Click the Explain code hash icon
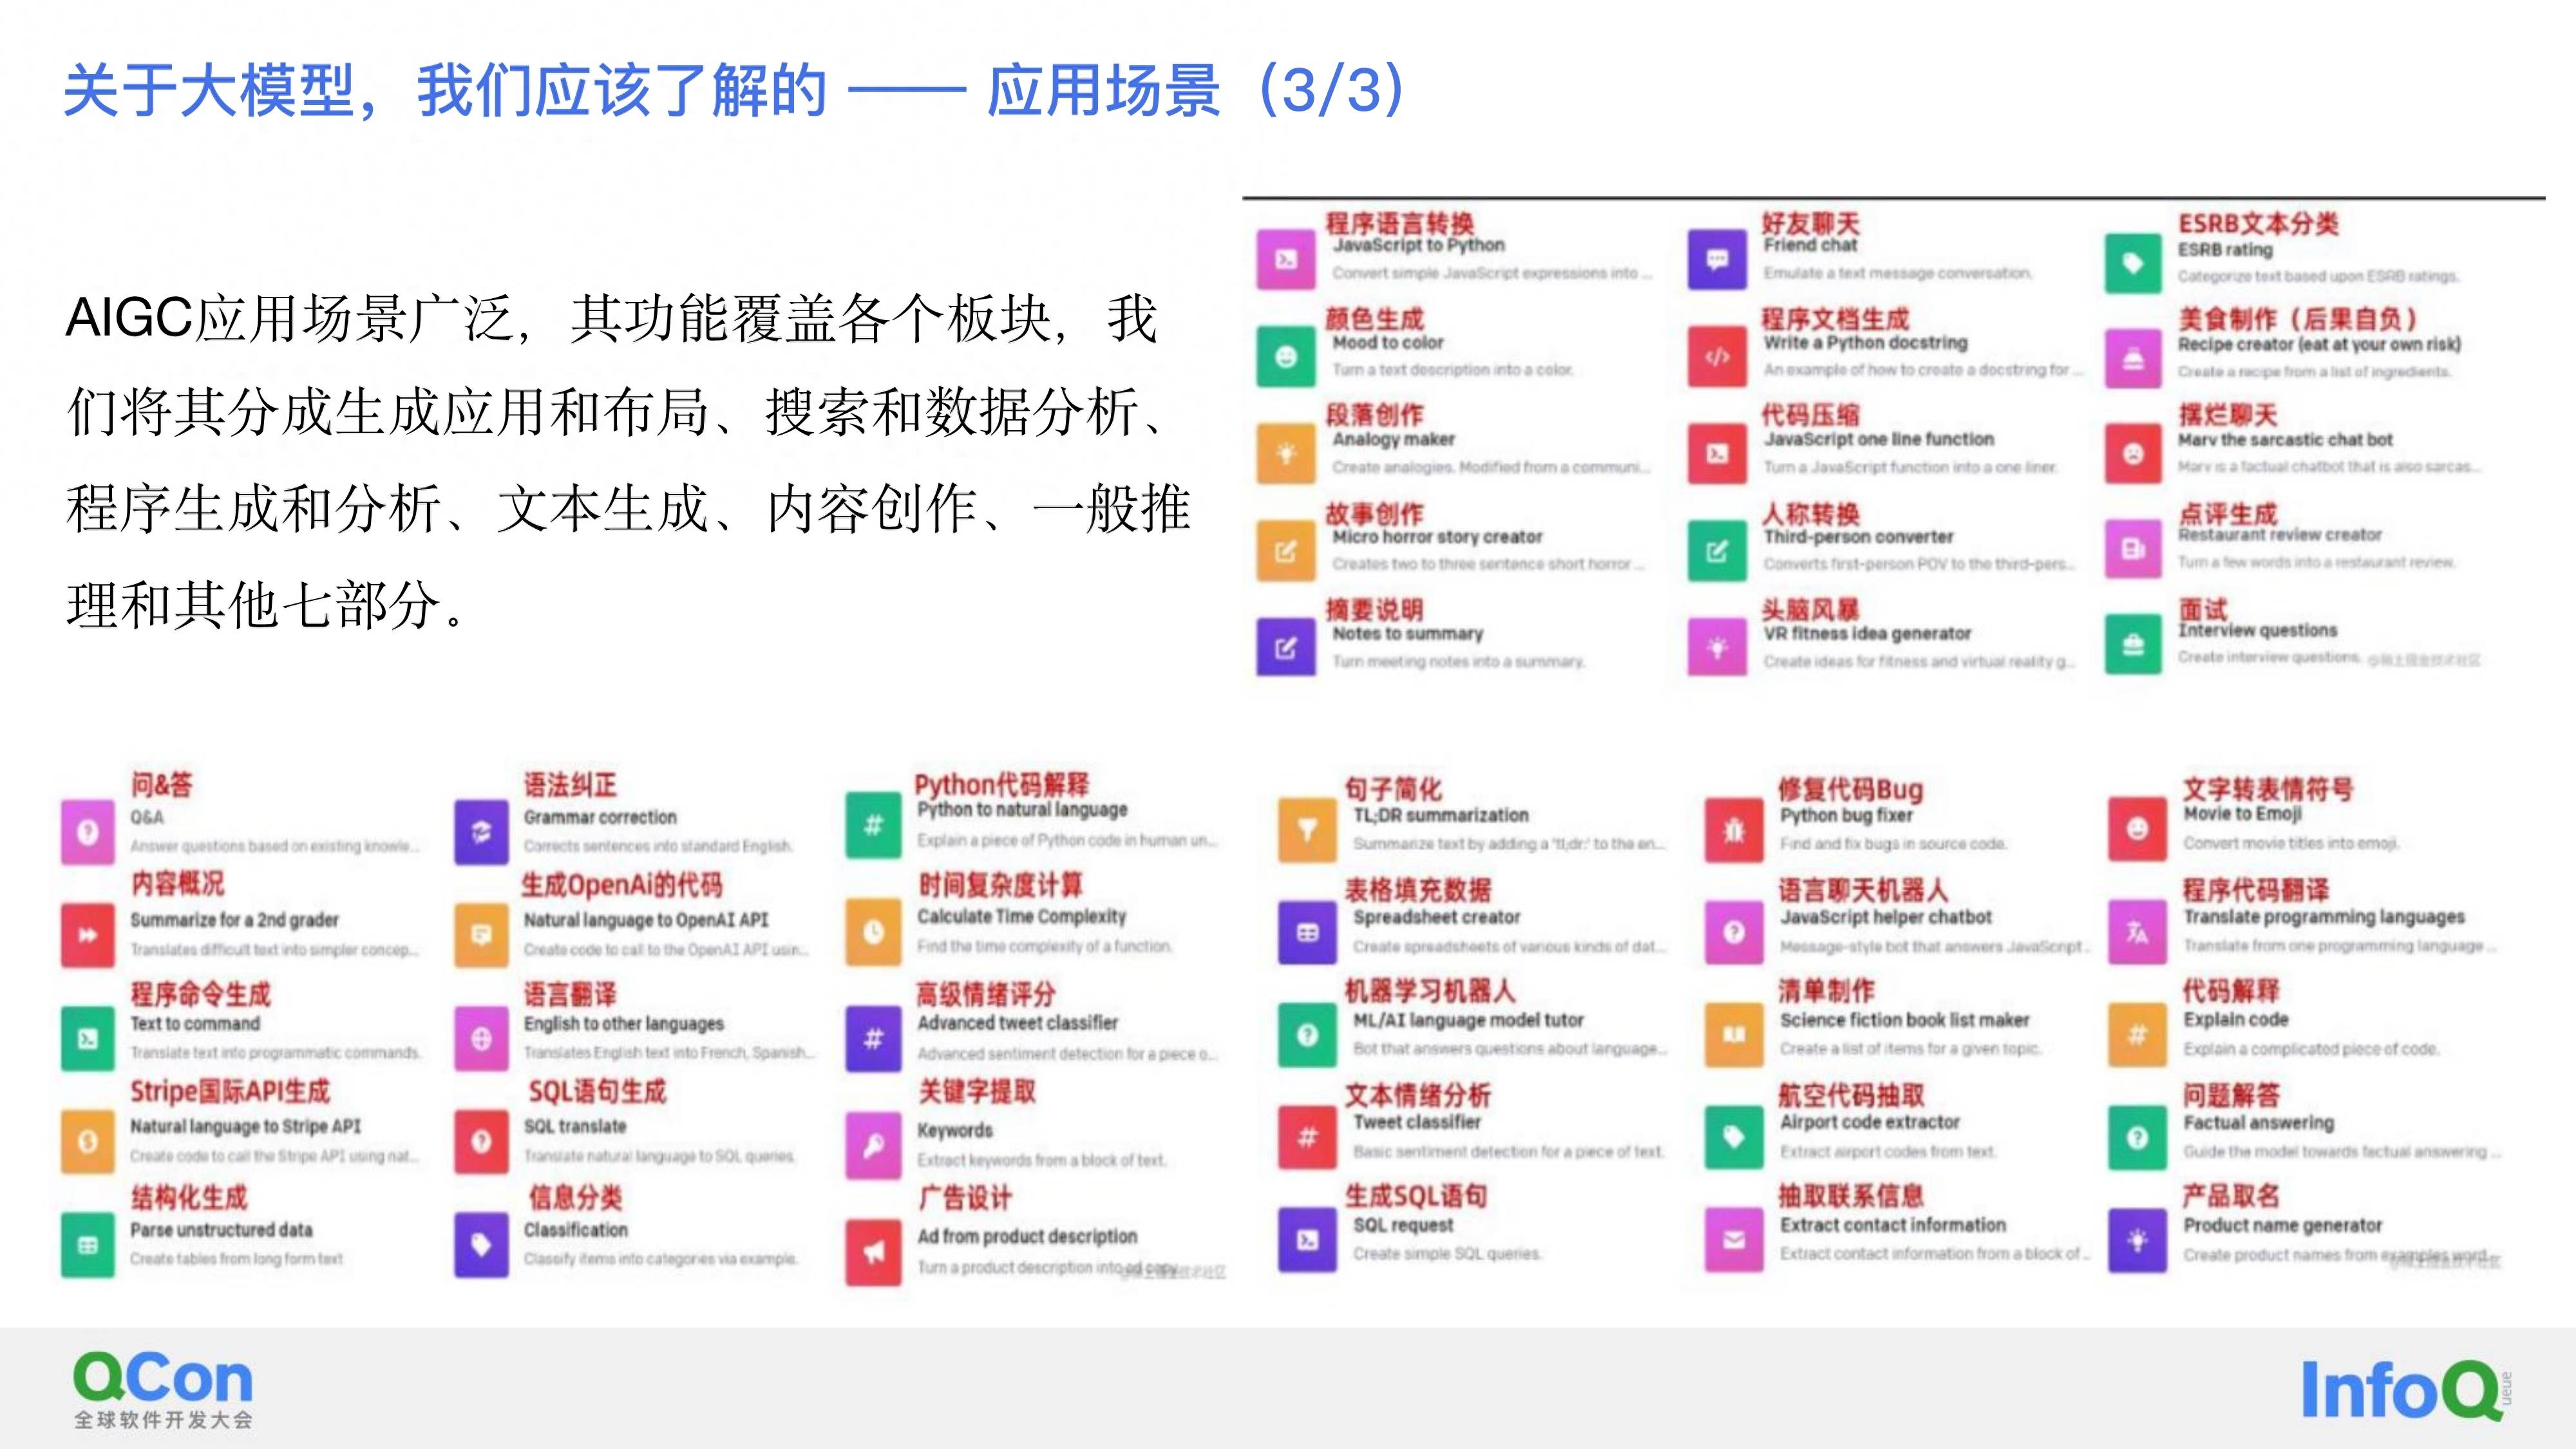Screen dimensions: 2576x1449 [2137, 1035]
